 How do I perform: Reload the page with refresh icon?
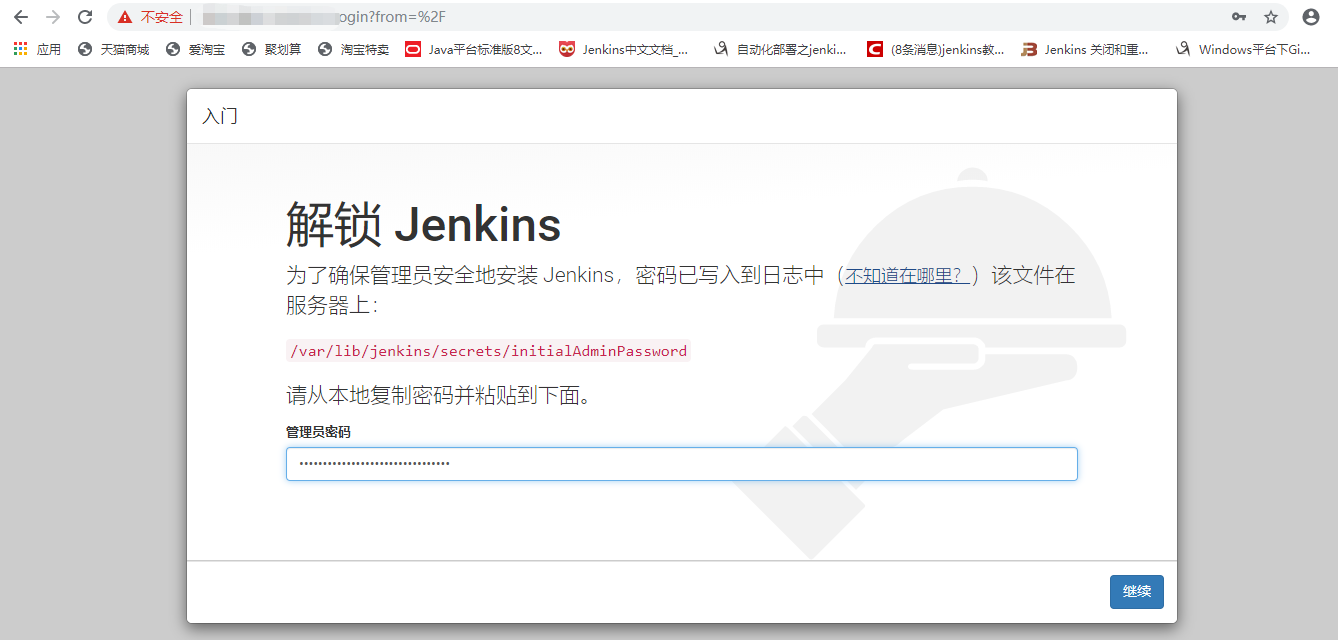(85, 17)
